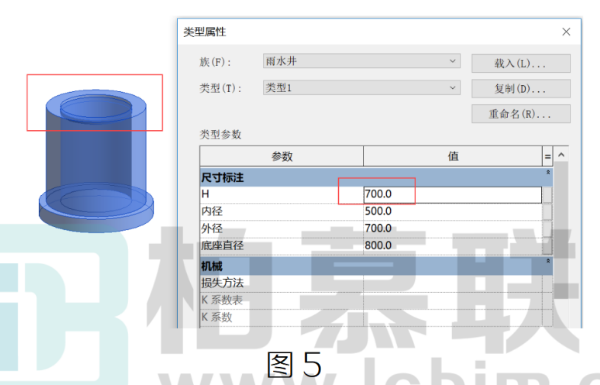The width and height of the screenshot is (600, 385).
Task: Click the H parameter name cell
Action: tap(282, 194)
